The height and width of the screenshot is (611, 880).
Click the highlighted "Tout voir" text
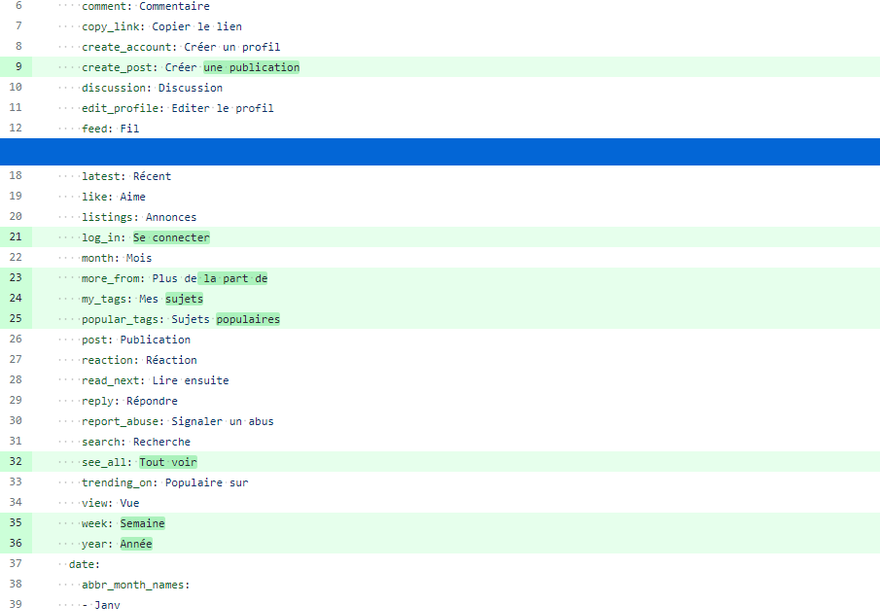click(x=168, y=462)
